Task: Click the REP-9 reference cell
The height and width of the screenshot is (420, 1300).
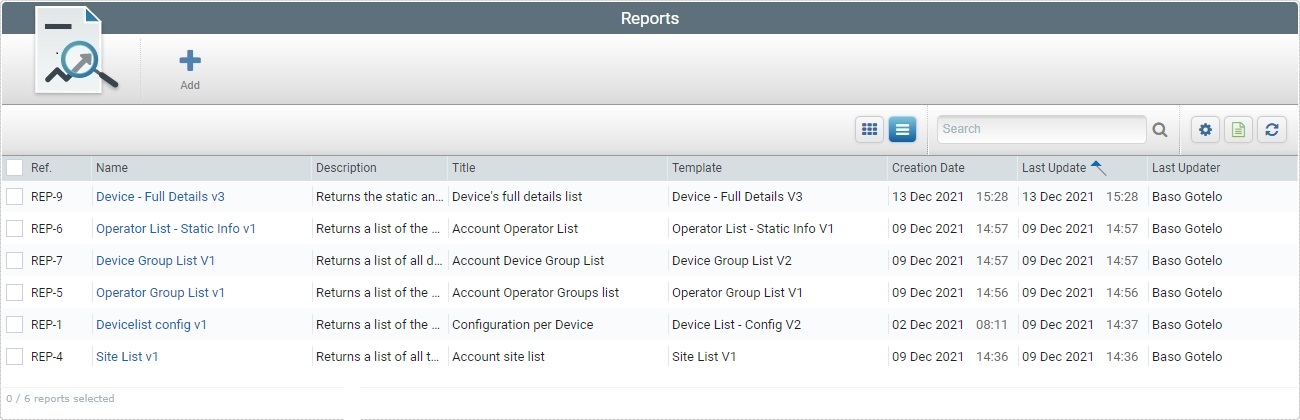Action: 47,197
